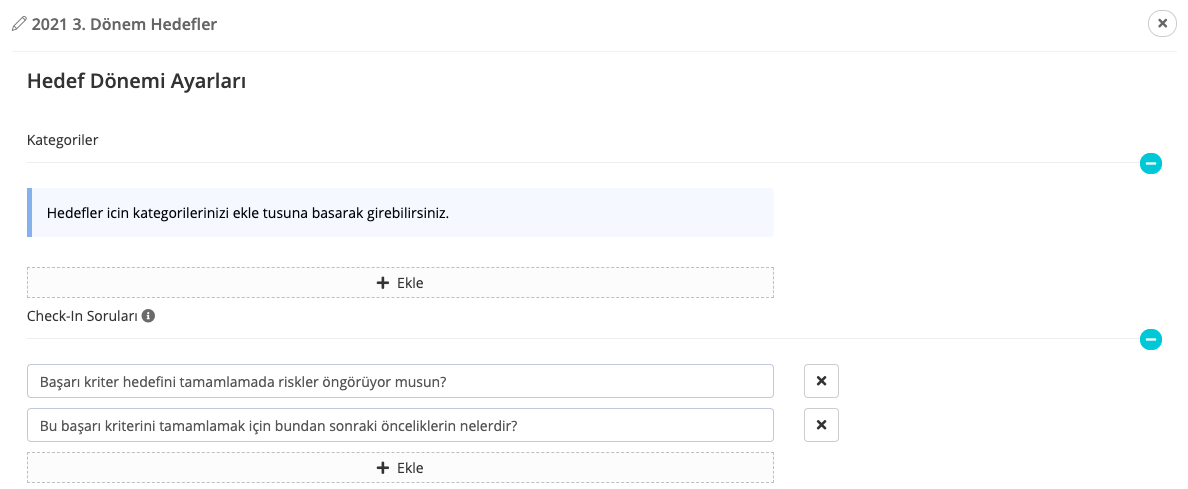Click the Kategoriler section label
This screenshot has width=1188, height=489.
click(x=62, y=140)
